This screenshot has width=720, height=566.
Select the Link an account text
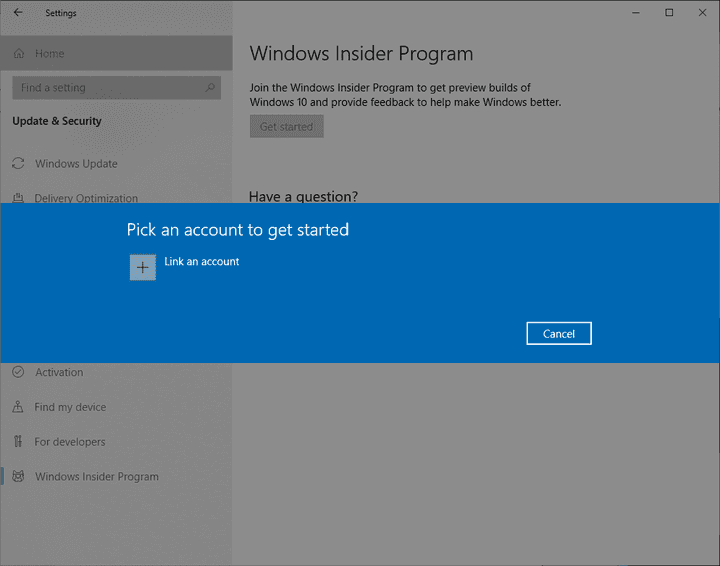click(x=202, y=261)
